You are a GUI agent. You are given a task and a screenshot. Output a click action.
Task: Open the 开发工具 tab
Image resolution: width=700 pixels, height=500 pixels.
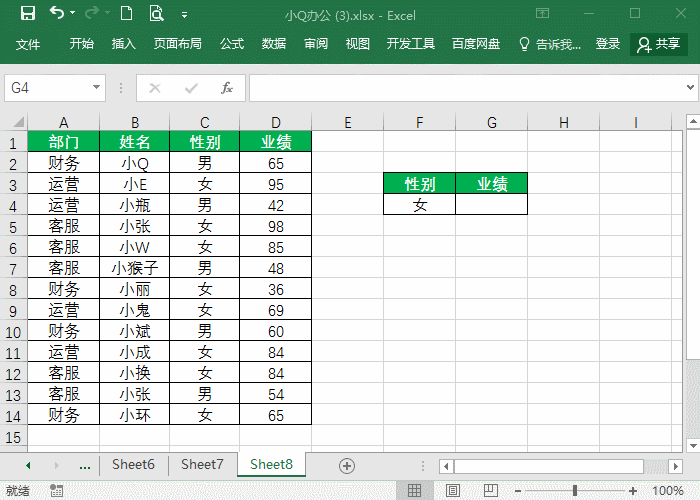tap(411, 43)
